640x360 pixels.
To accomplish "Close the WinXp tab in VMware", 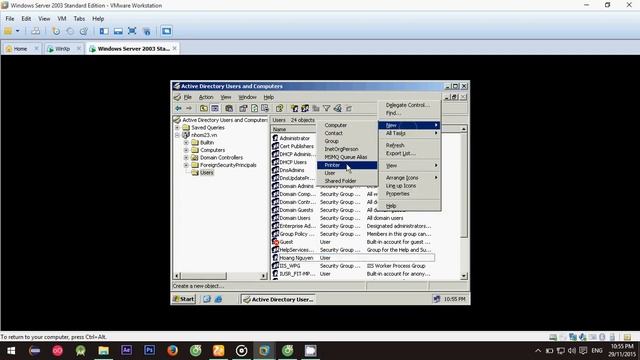I will [79, 48].
